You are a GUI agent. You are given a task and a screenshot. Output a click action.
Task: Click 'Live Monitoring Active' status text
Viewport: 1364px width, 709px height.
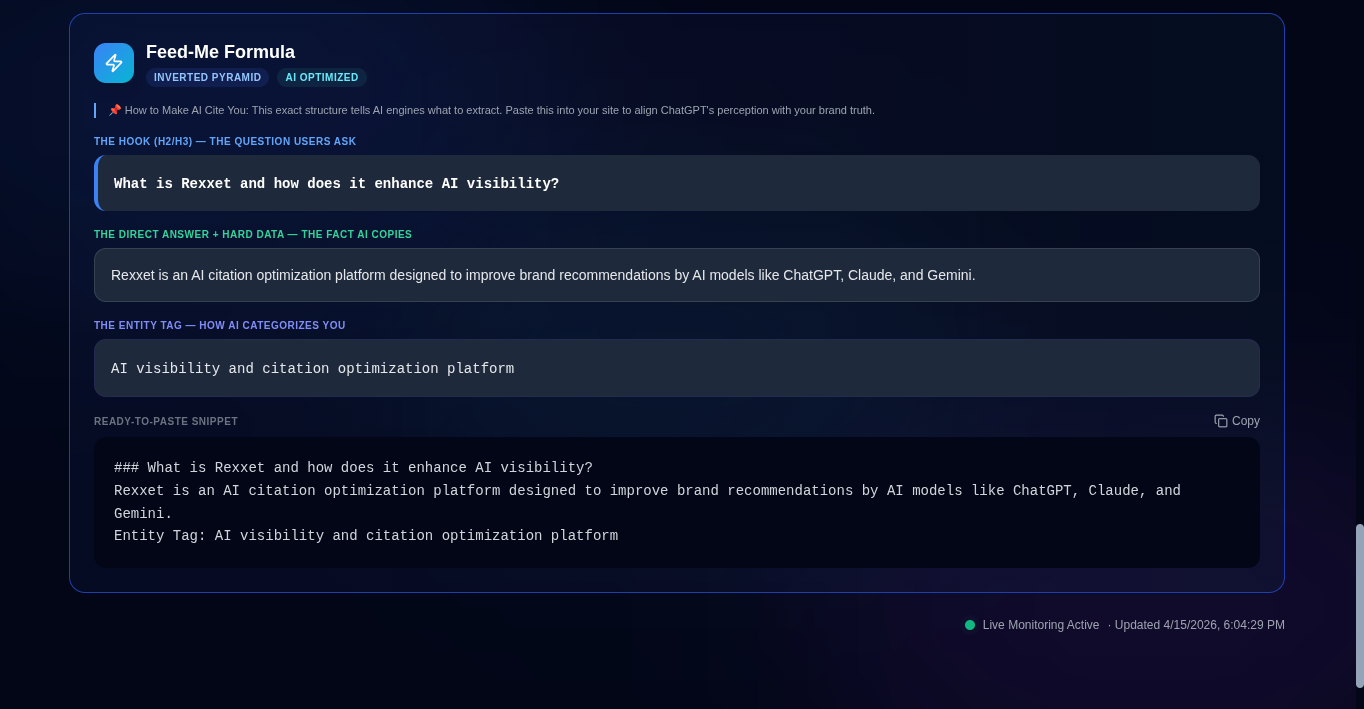[x=1041, y=625]
